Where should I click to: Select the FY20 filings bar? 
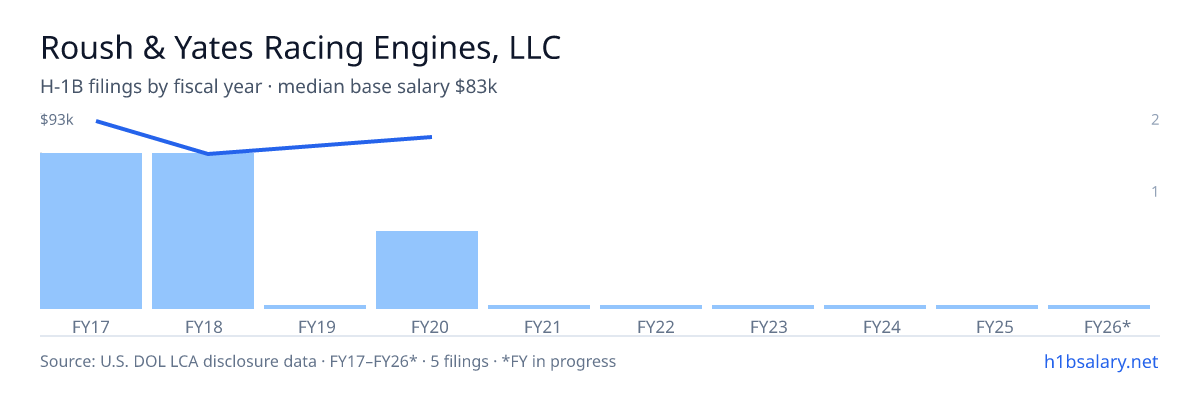click(x=427, y=270)
